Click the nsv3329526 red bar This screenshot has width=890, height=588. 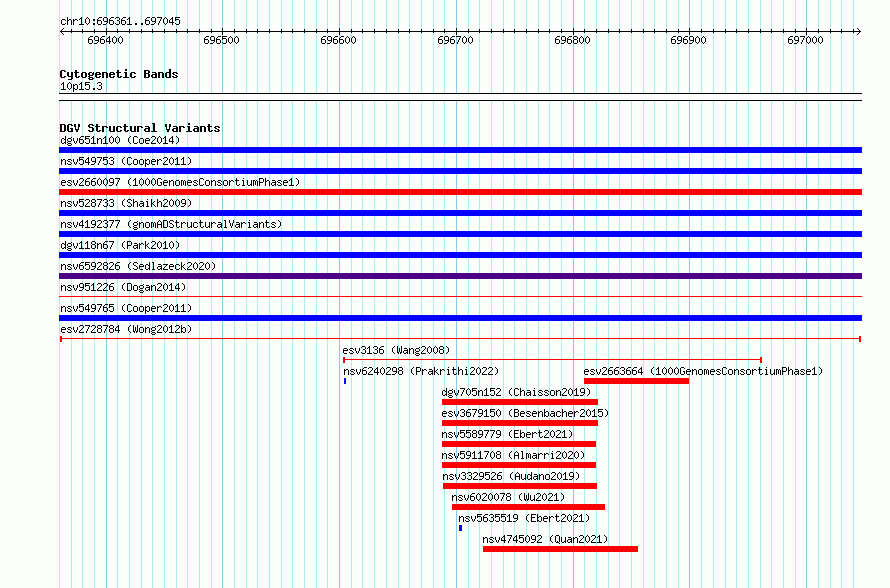click(x=520, y=486)
